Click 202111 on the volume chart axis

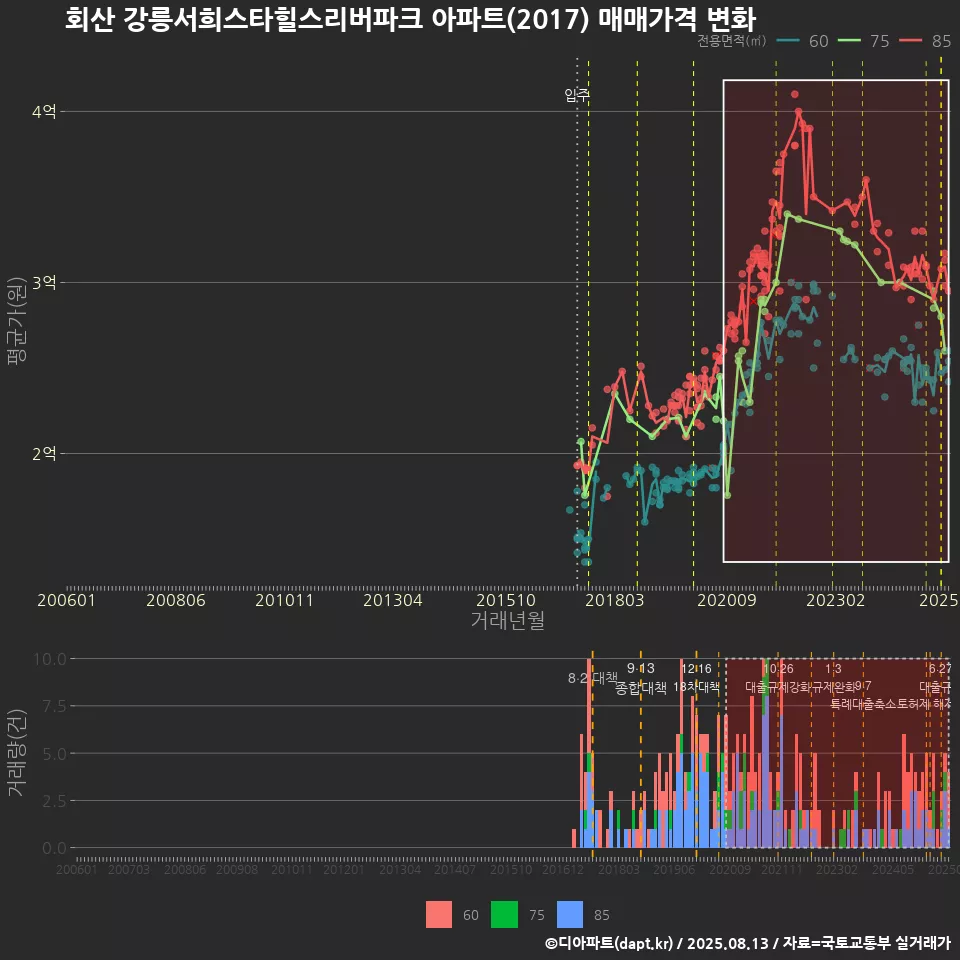pos(782,869)
